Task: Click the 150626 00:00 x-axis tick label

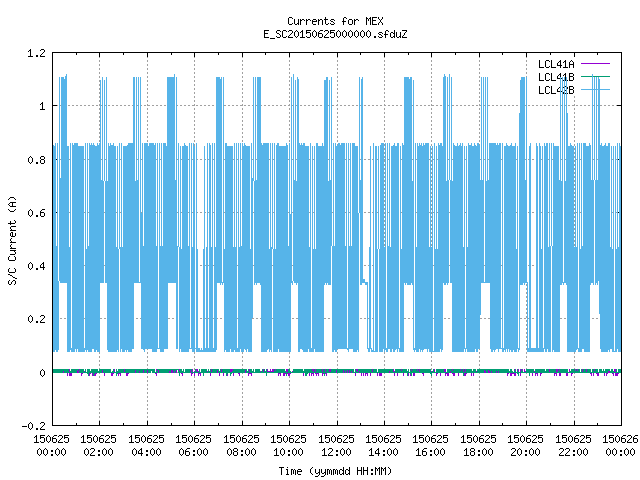Action: pos(620,446)
